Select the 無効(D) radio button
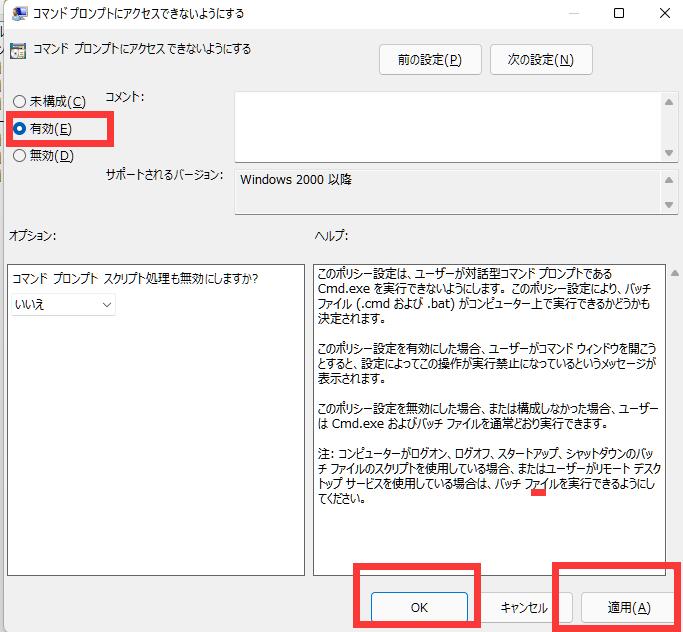Image resolution: width=683 pixels, height=632 pixels. click(x=19, y=155)
